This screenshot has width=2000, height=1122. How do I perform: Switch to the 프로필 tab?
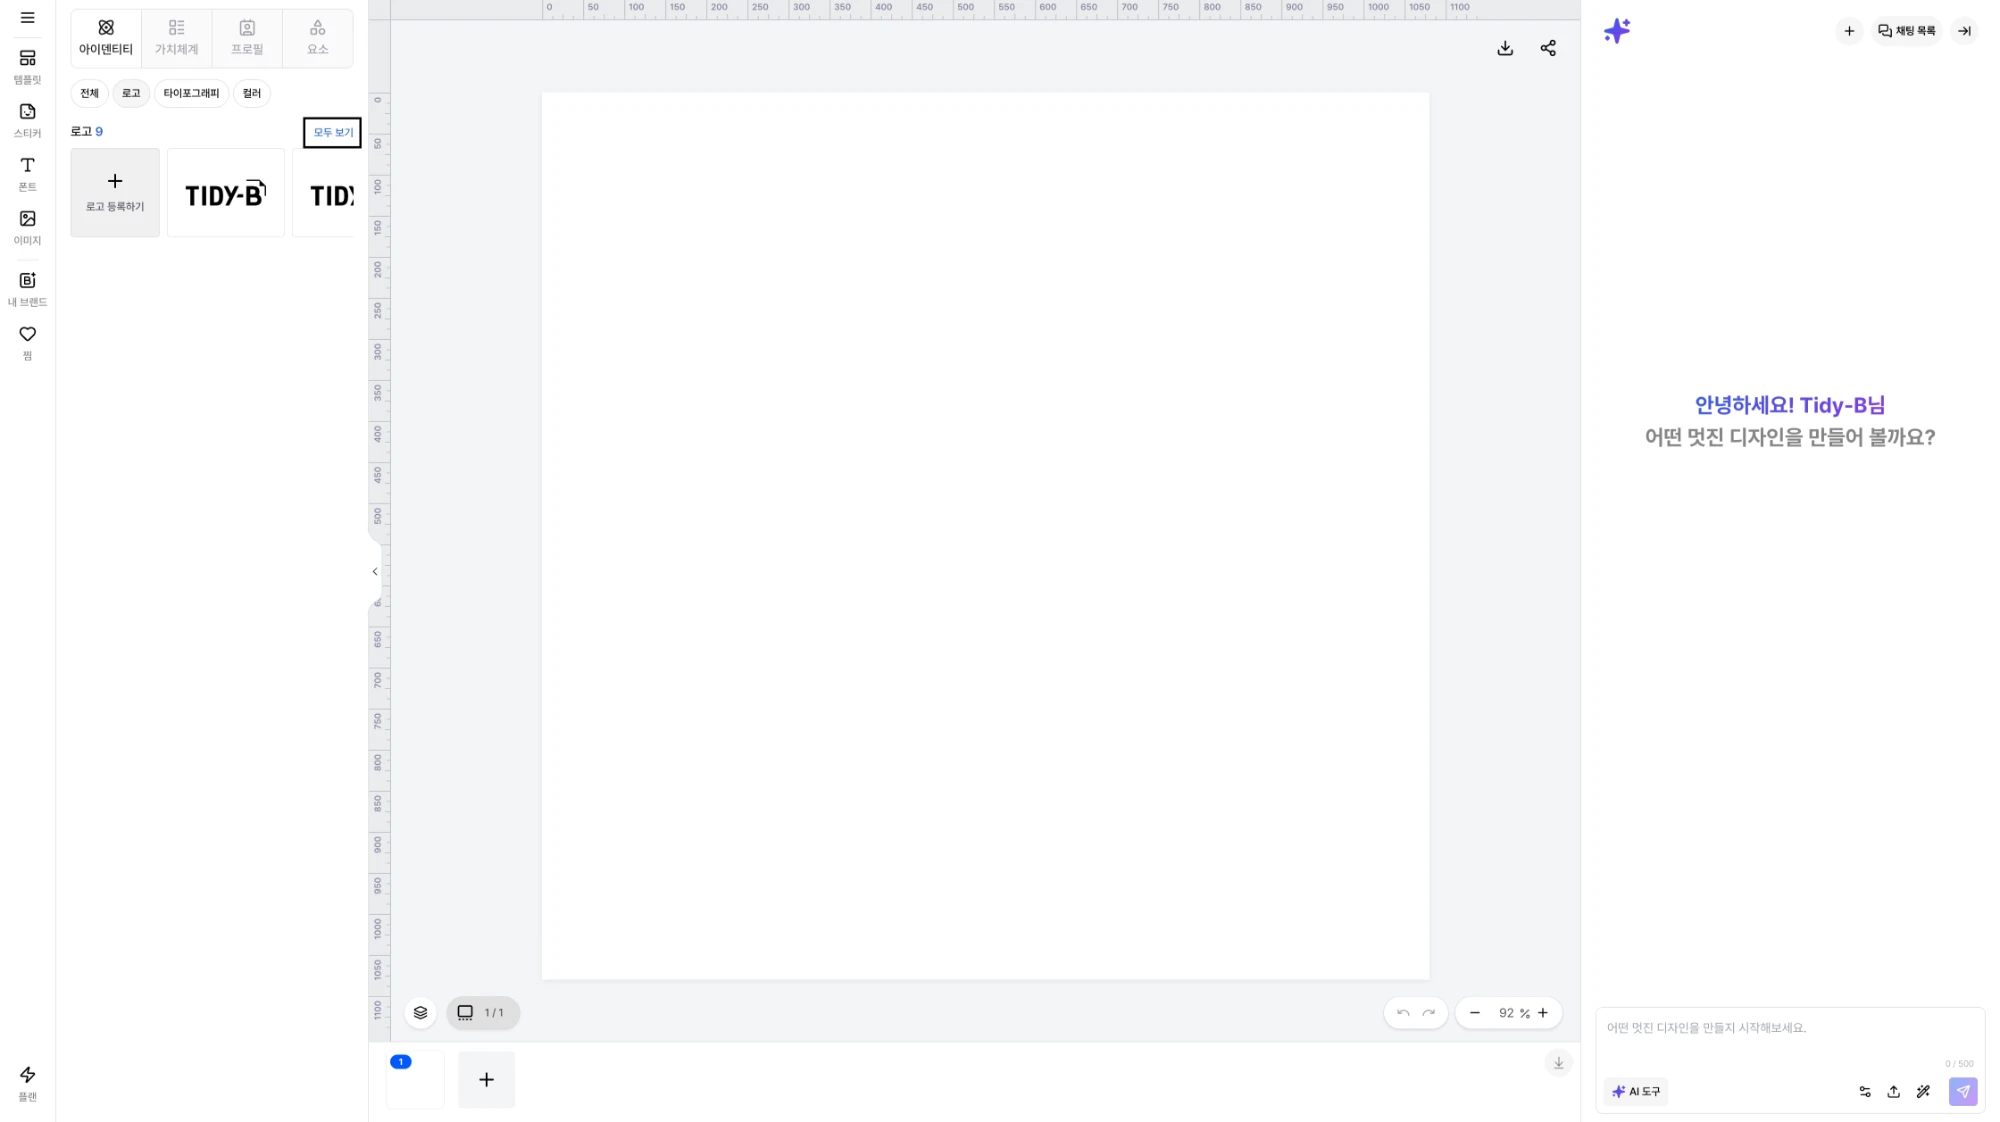[x=247, y=38]
